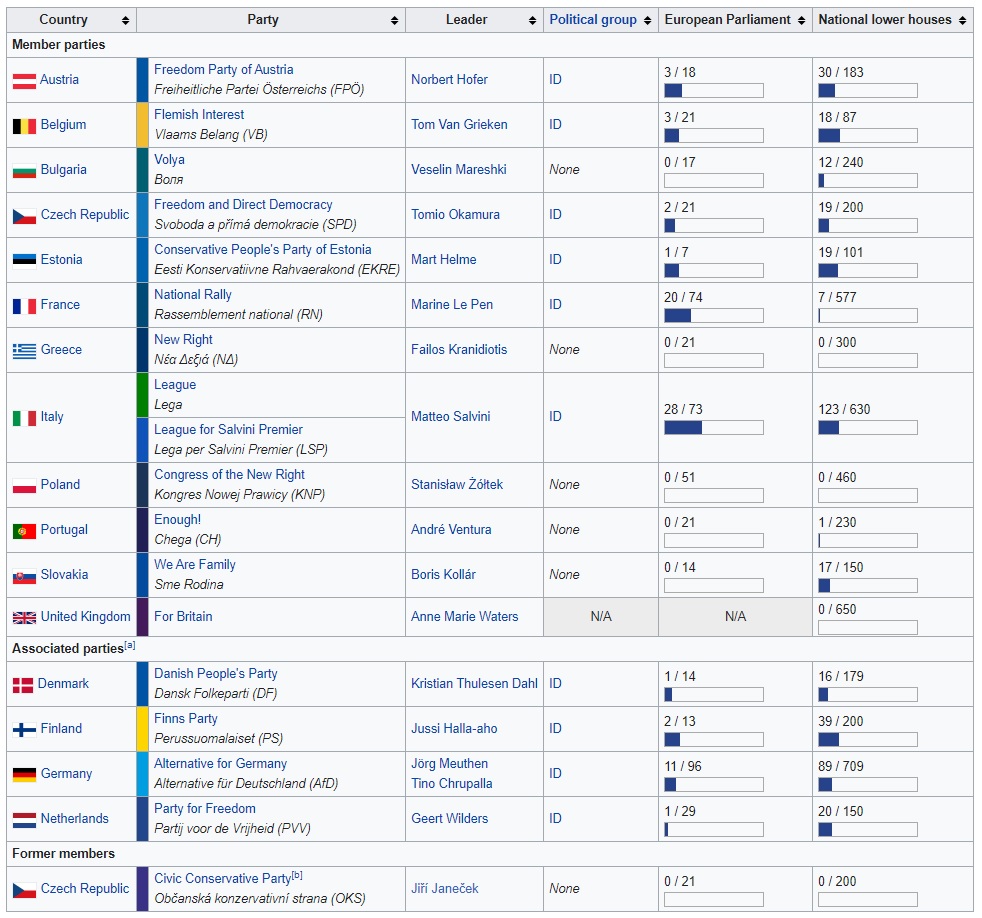Click the Greece flag icon
The width and height of the screenshot is (982, 918).
(24, 350)
